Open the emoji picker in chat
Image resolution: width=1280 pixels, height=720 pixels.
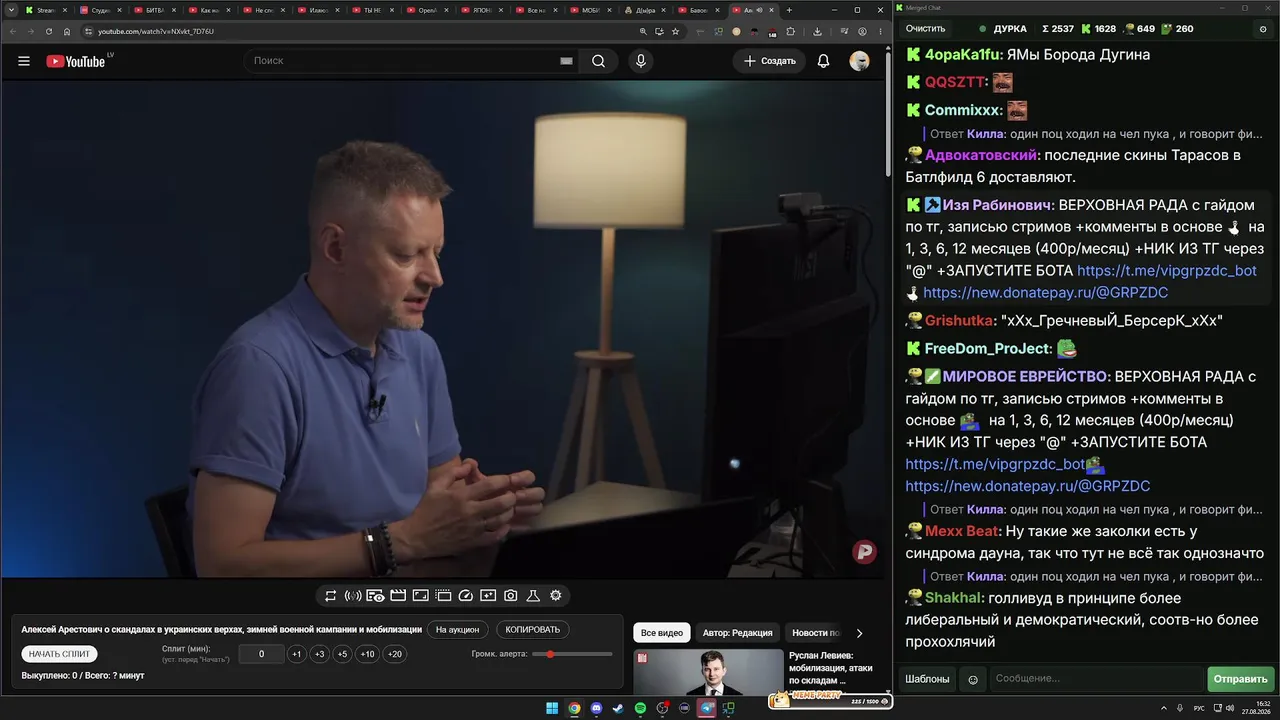973,680
